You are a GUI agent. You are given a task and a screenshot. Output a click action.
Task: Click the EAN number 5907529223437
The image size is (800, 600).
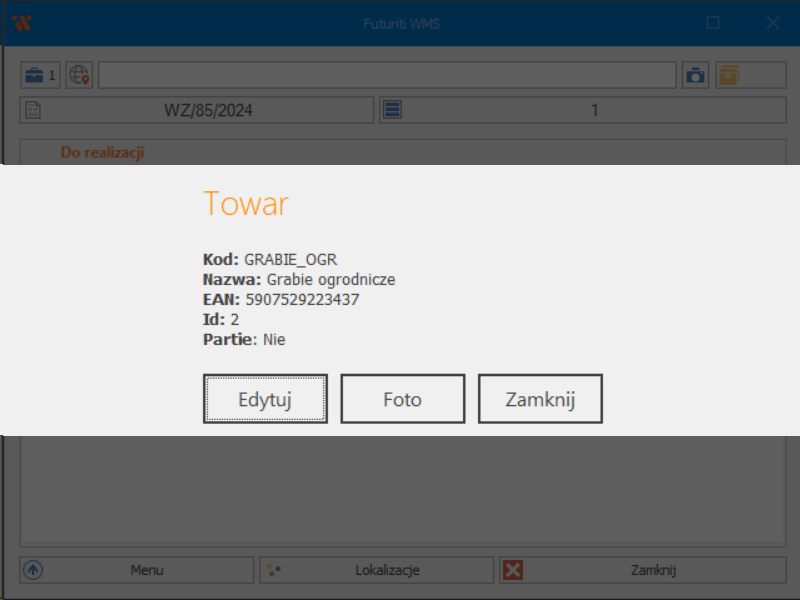(x=301, y=299)
